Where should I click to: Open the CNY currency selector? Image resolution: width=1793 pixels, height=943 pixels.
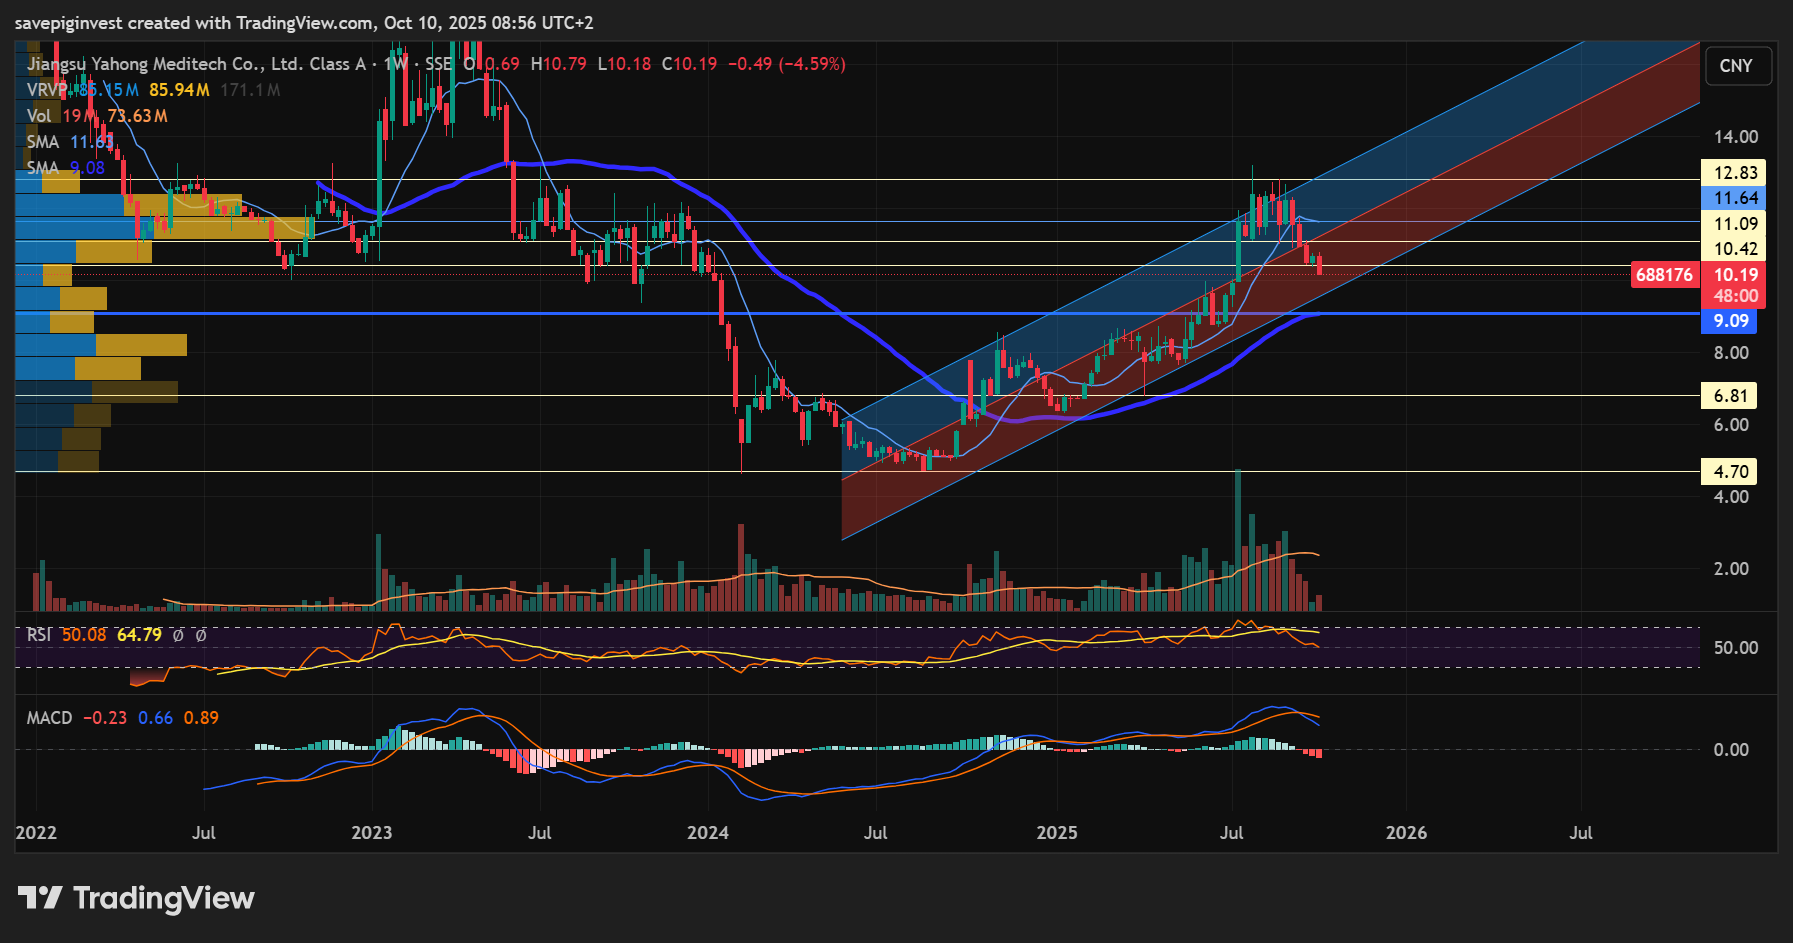coord(1736,66)
